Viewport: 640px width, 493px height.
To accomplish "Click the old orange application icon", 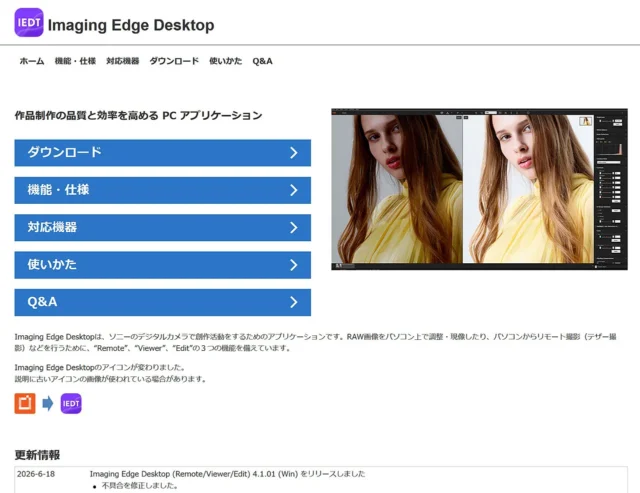I will click(x=25, y=404).
